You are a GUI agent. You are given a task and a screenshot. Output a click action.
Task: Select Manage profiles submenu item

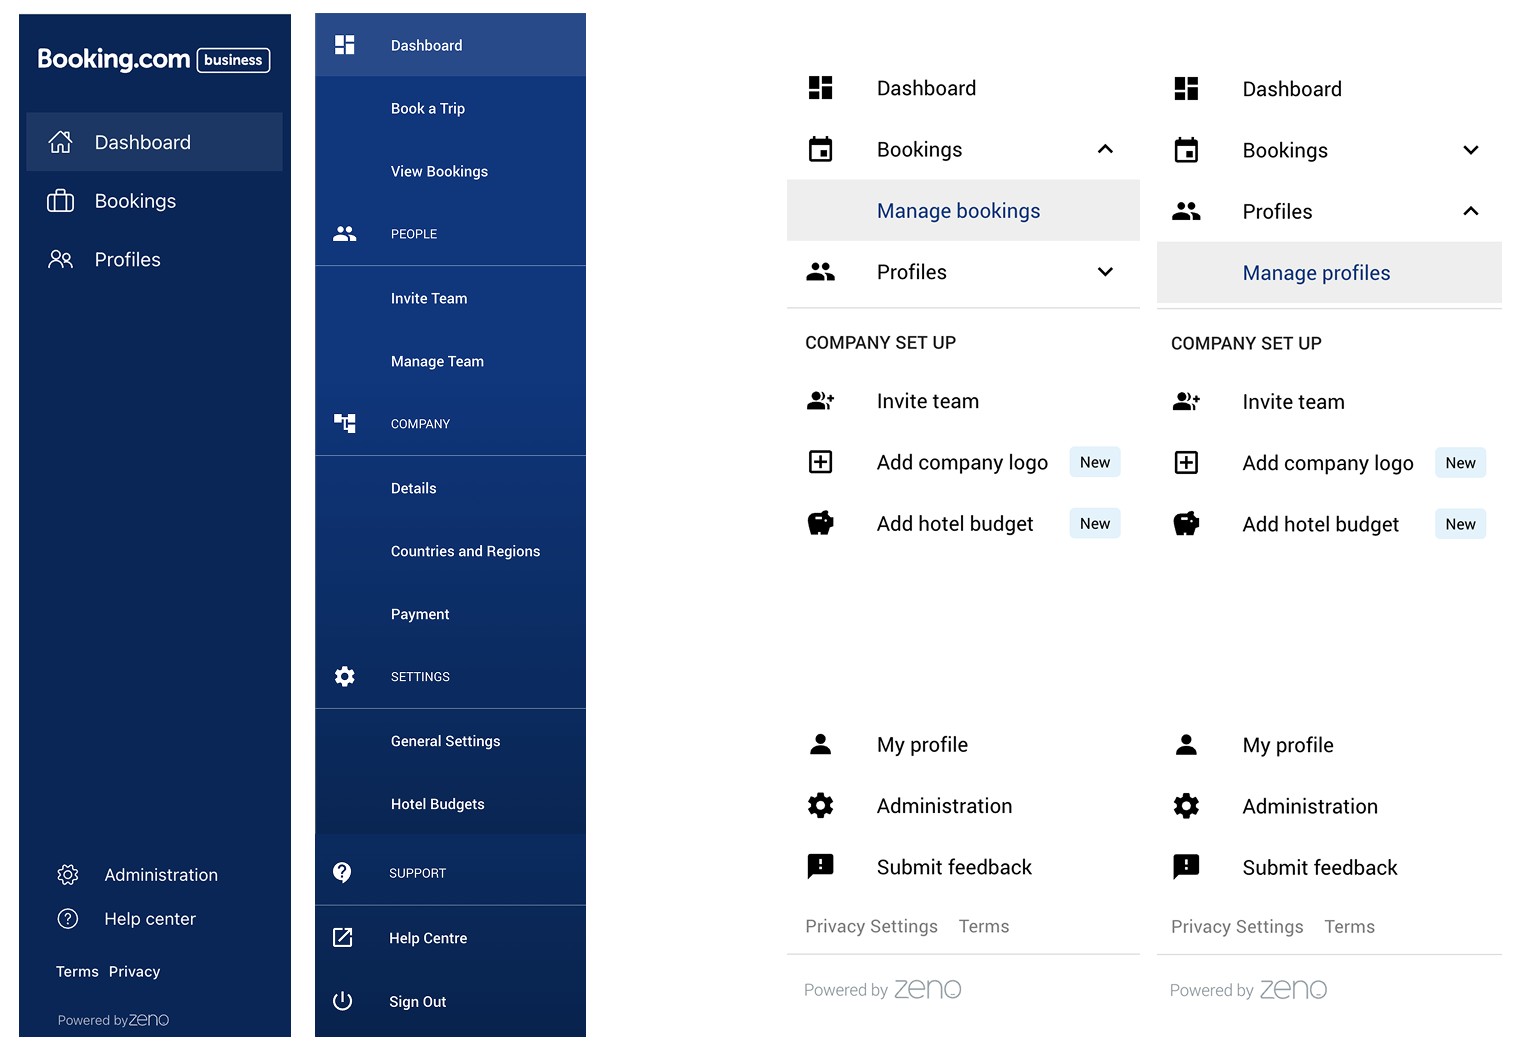(1329, 272)
